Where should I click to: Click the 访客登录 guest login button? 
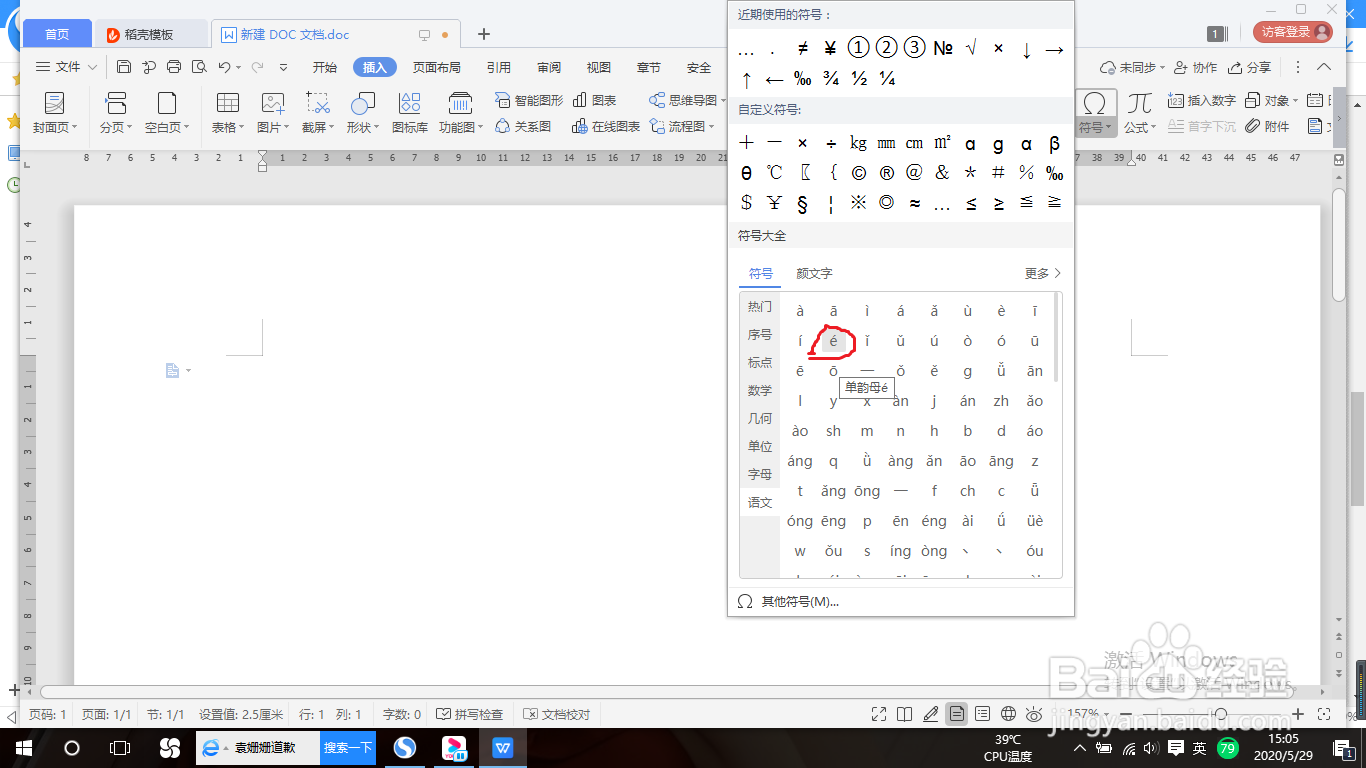[x=1293, y=32]
